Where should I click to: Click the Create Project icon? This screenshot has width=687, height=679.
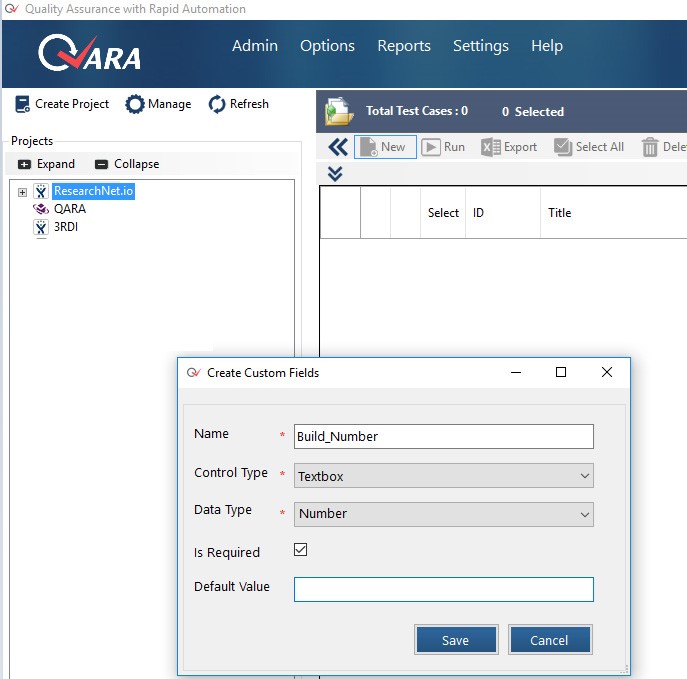22,104
